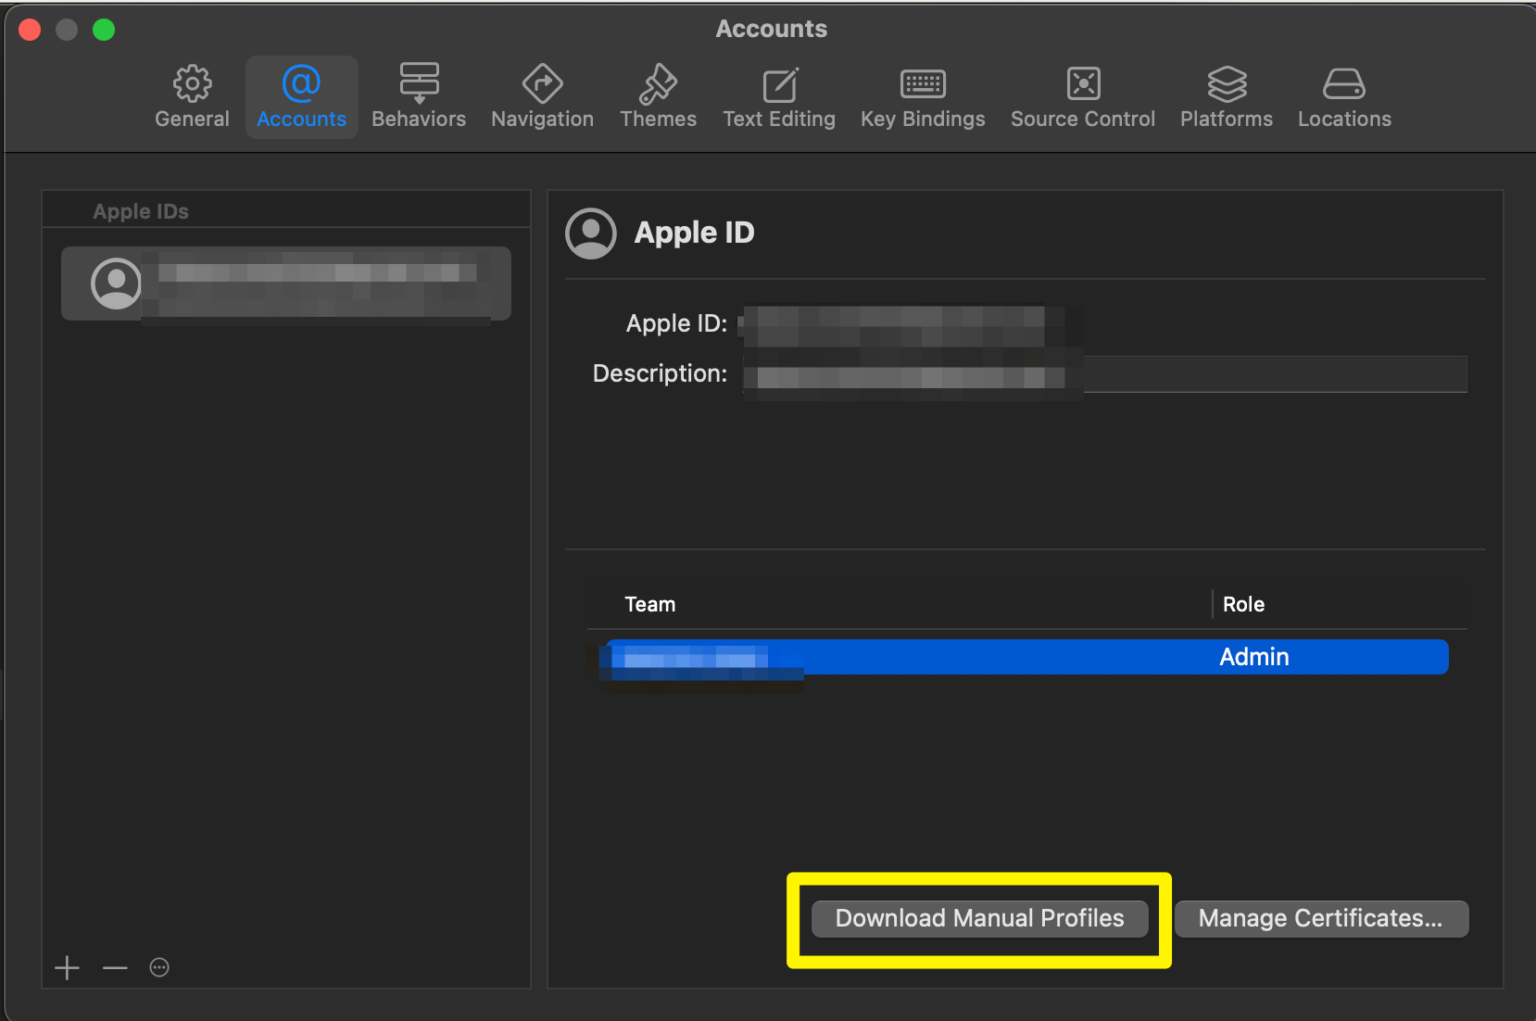This screenshot has width=1536, height=1021.
Task: Open the Navigation preferences pane
Action: (x=542, y=95)
